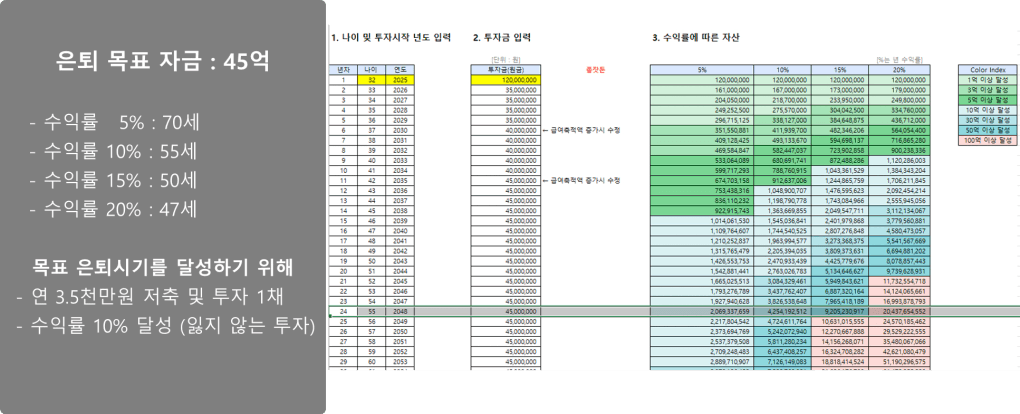Click the 10% return column header
This screenshot has height=414, width=1020.
click(780, 69)
